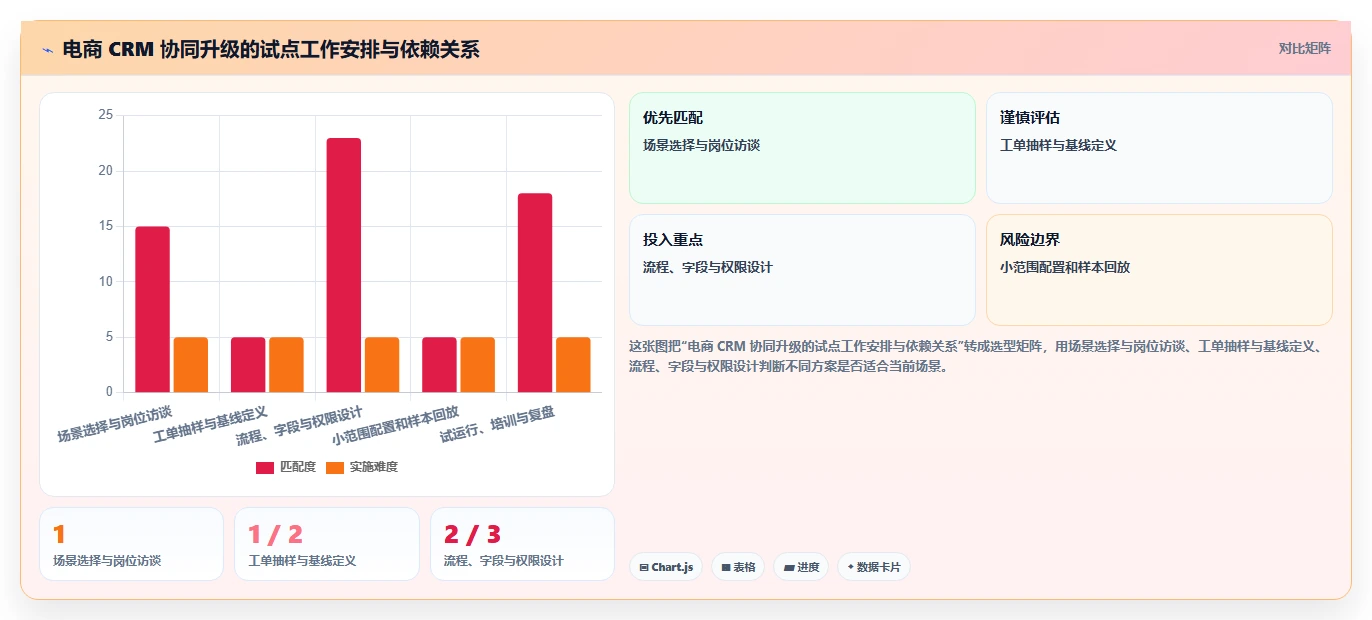The height and width of the screenshot is (620, 1372).
Task: Click the lightning icon beside the title
Action: 47,49
